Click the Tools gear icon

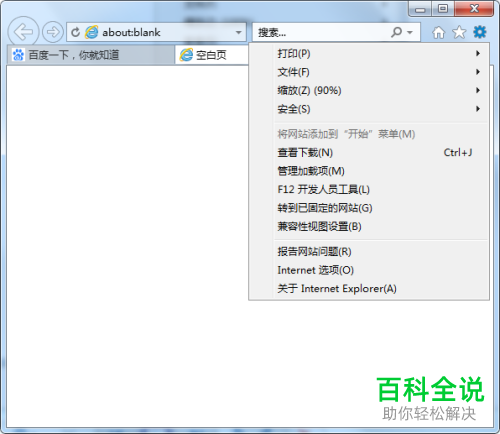click(480, 32)
